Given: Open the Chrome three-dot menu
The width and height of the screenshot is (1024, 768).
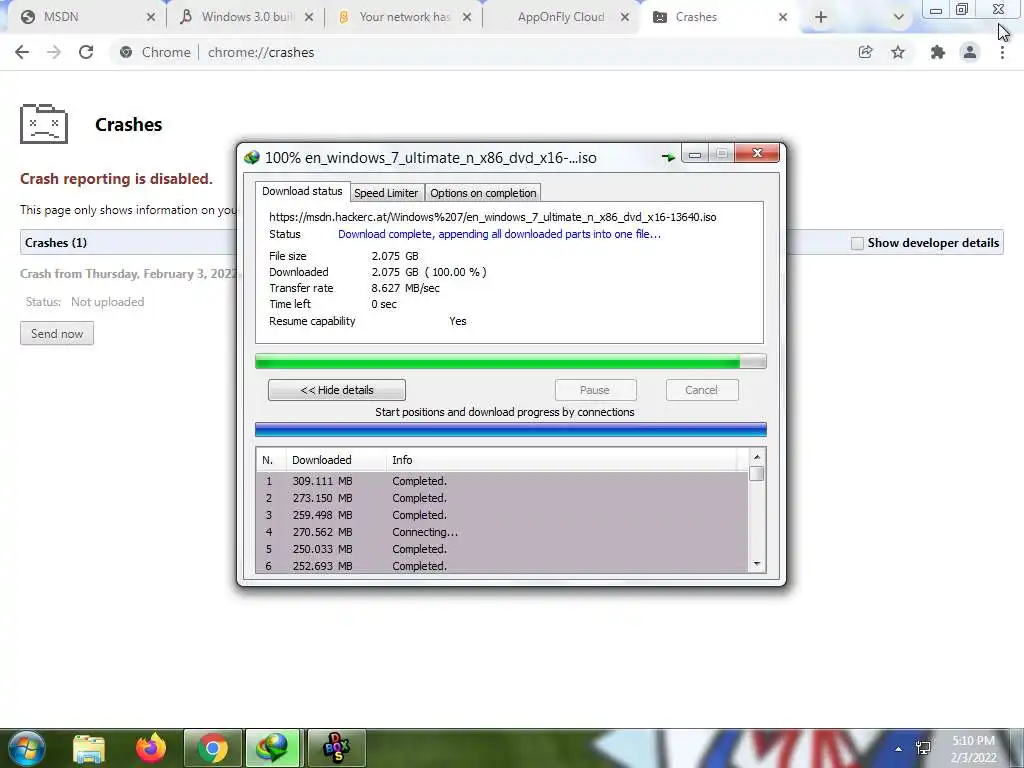Looking at the screenshot, I should [x=1002, y=52].
